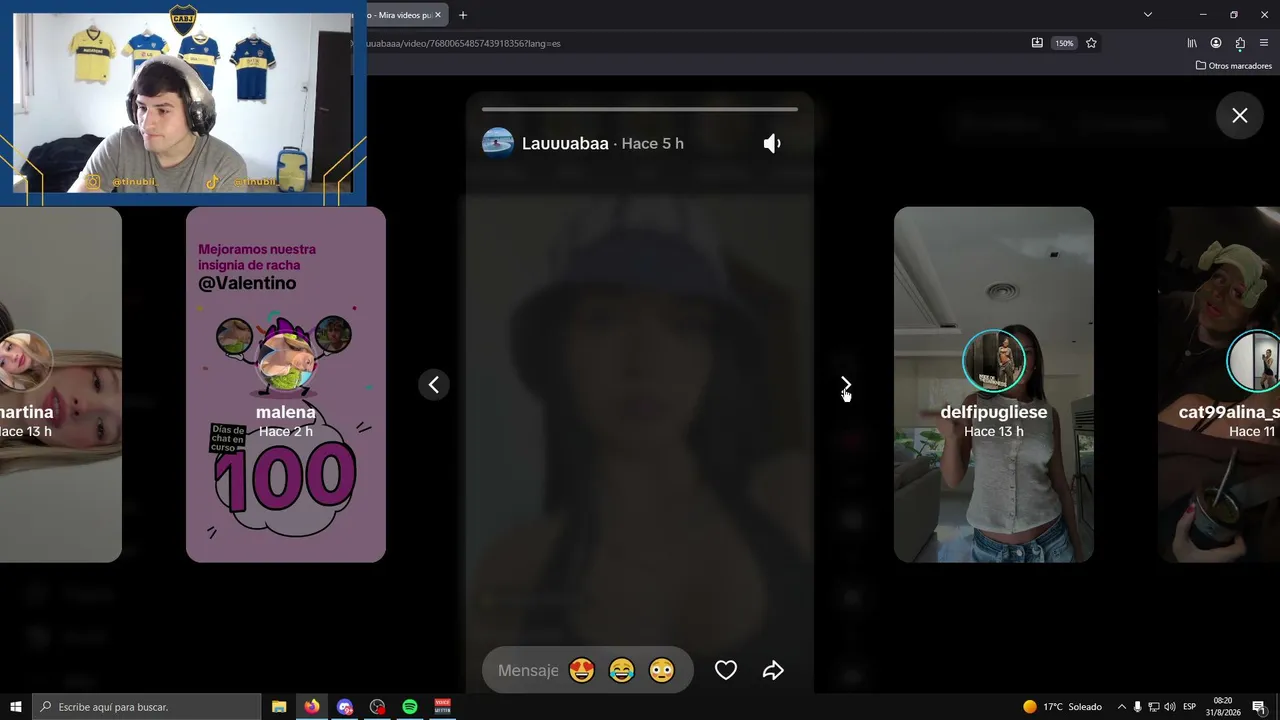
Task: Expand the list all tabs dropdown
Action: click(1148, 15)
